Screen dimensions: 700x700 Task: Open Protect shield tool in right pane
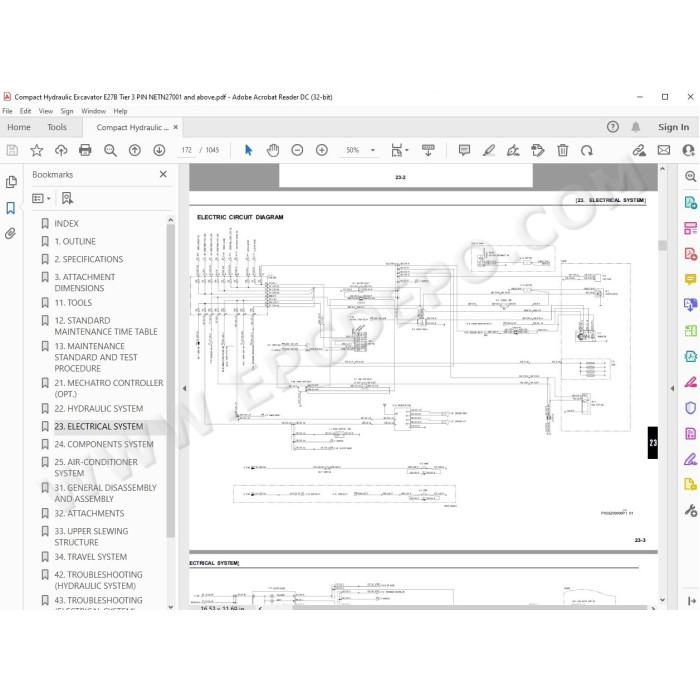690,408
